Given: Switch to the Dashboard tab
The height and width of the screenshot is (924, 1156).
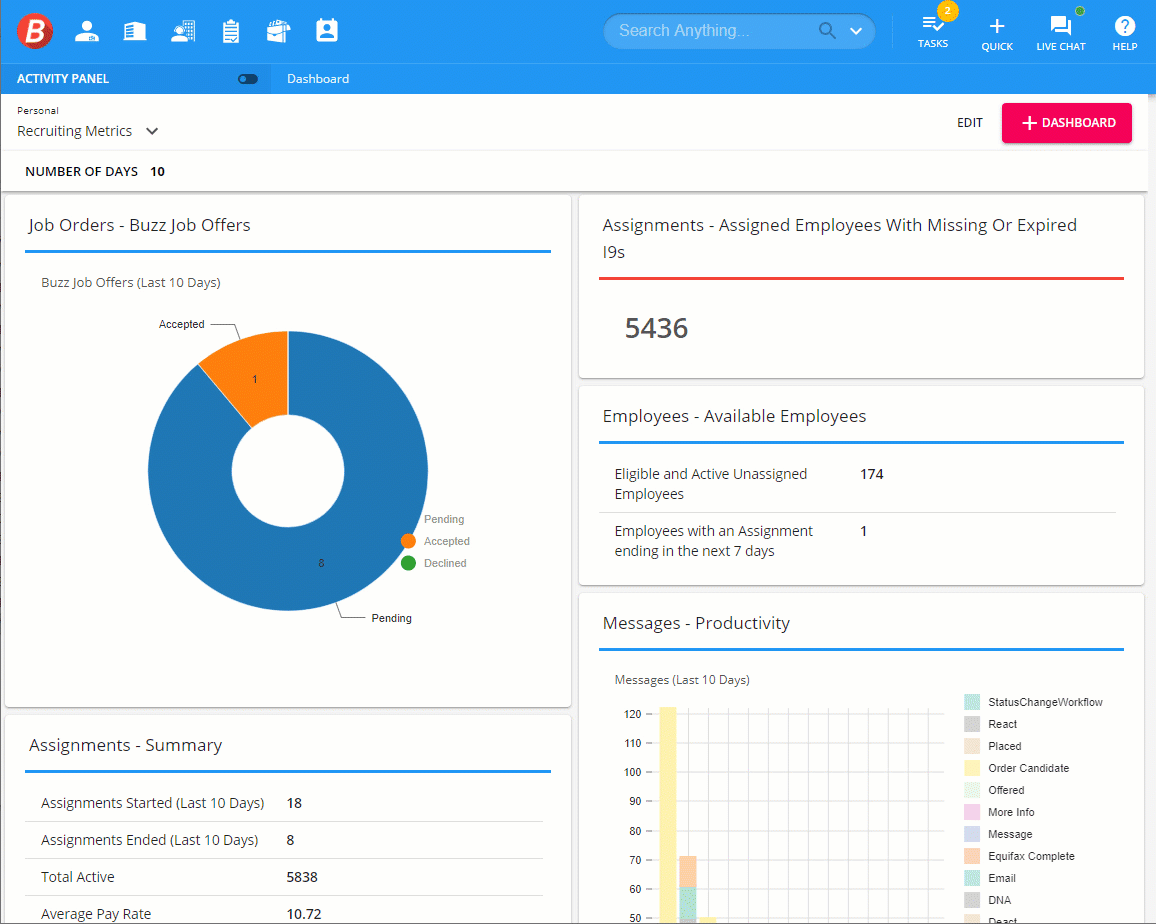Looking at the screenshot, I should click(x=318, y=79).
